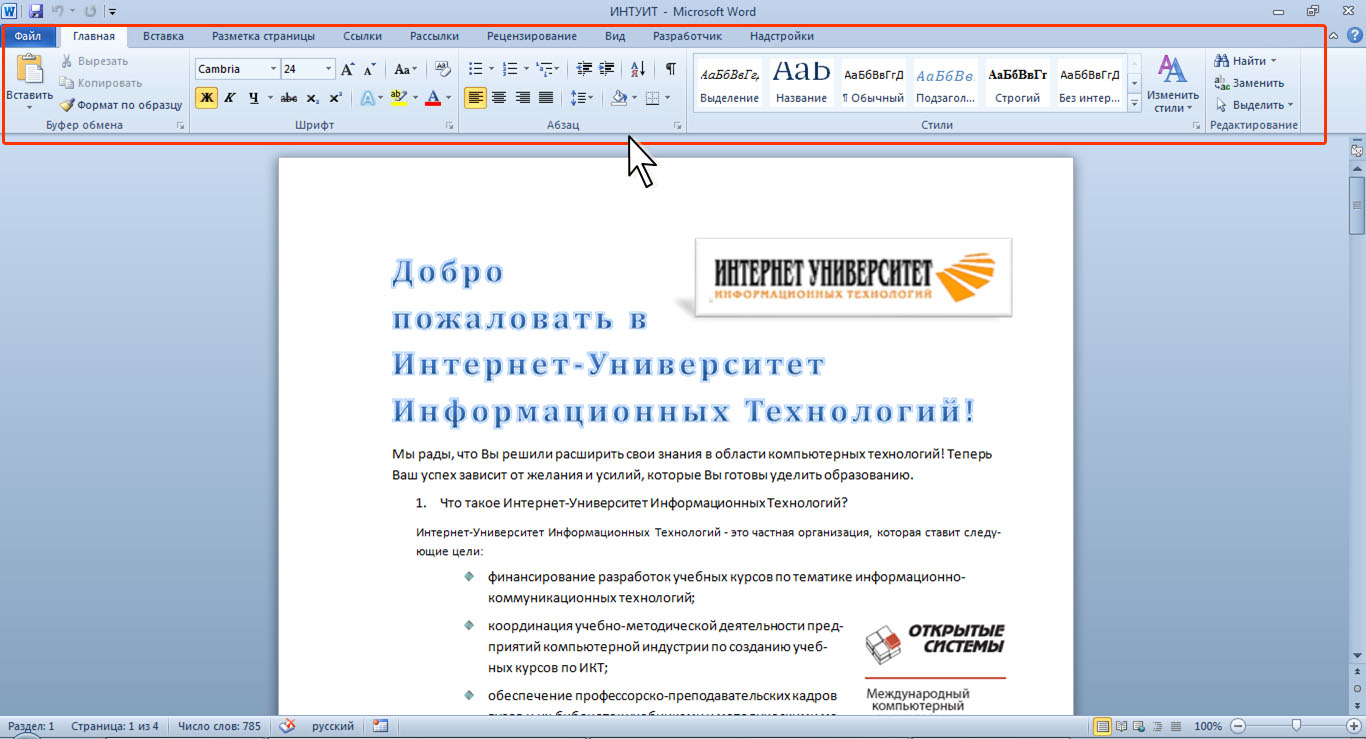Click the Redo icon in quick access toolbar

(x=91, y=11)
